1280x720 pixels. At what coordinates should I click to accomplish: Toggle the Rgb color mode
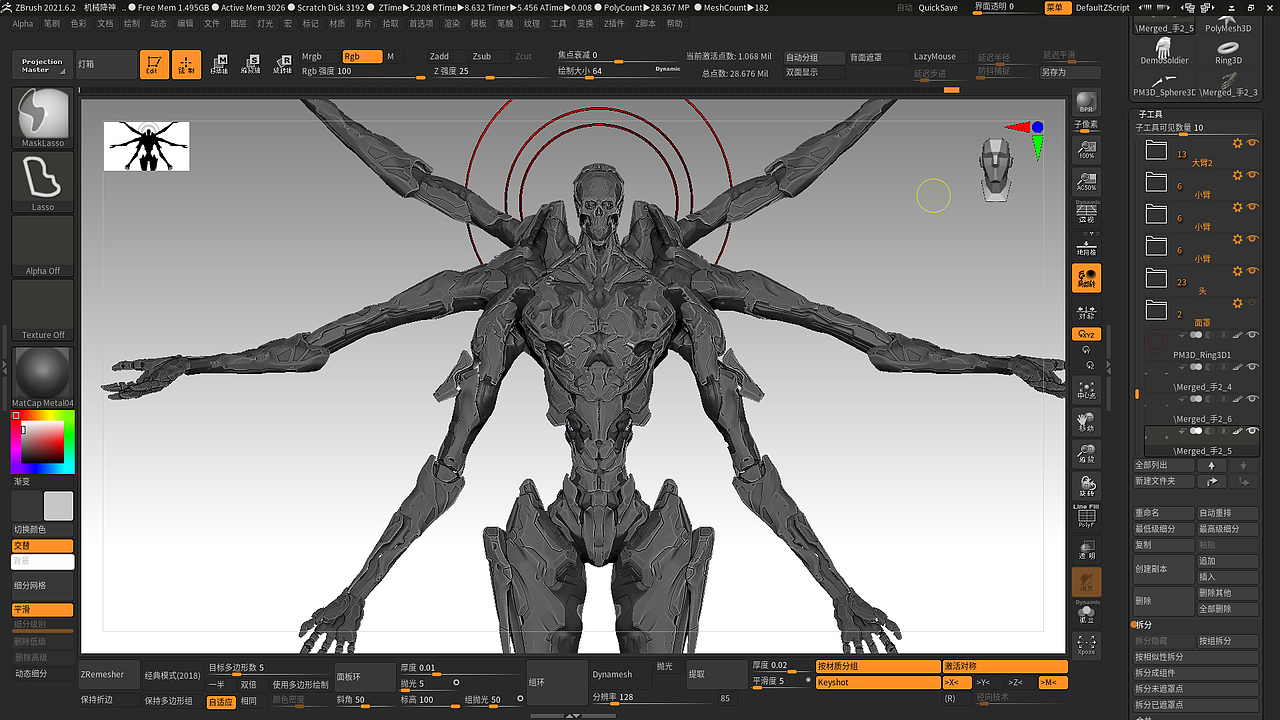(361, 57)
